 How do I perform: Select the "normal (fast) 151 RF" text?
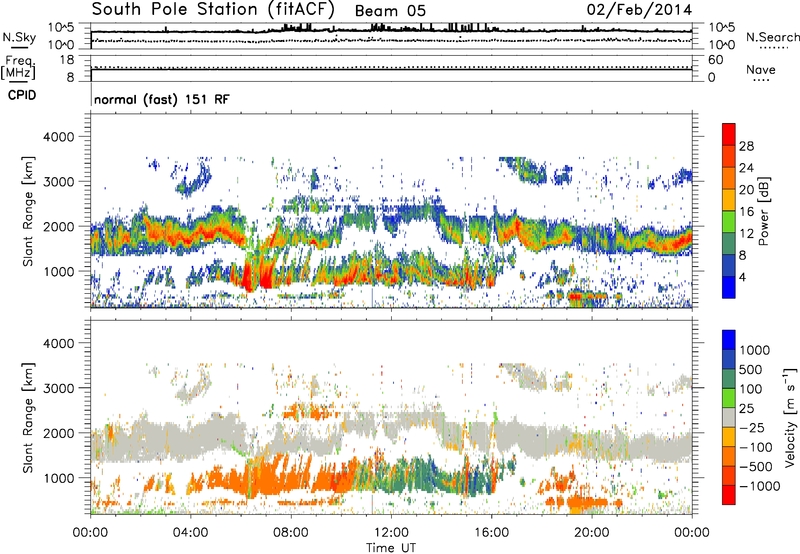coord(162,99)
